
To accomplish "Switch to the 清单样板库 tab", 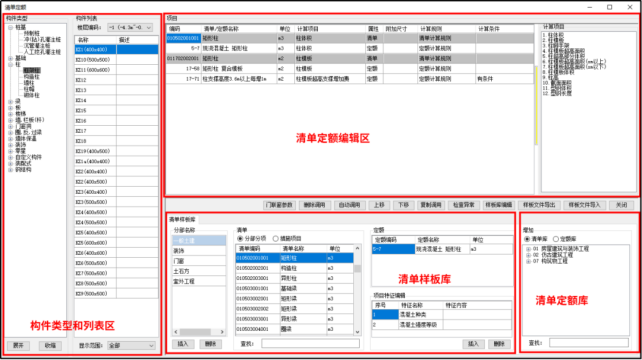I will click(182, 220).
